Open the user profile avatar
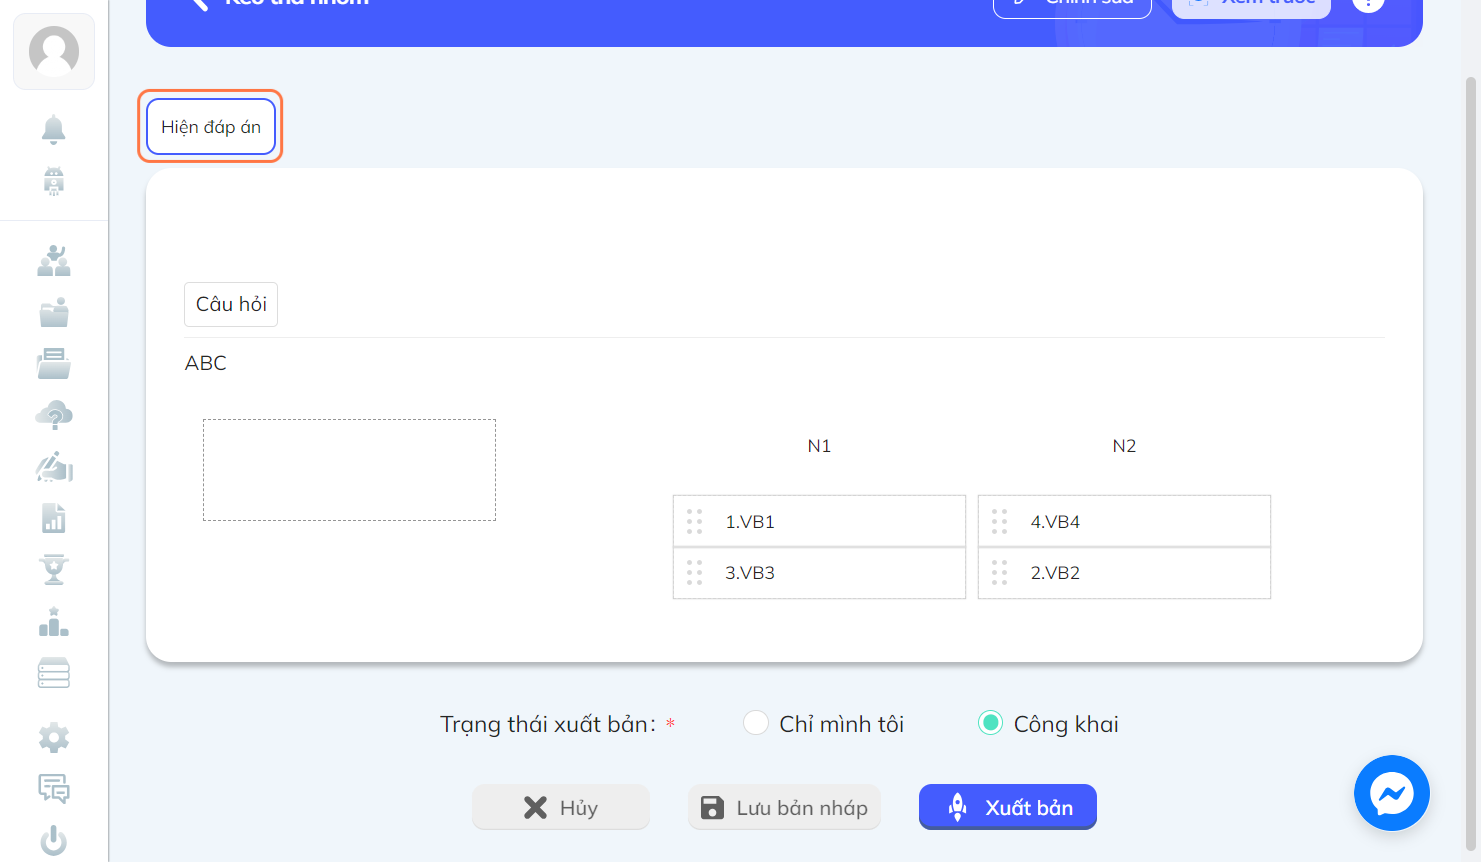The image size is (1481, 862). (x=54, y=51)
